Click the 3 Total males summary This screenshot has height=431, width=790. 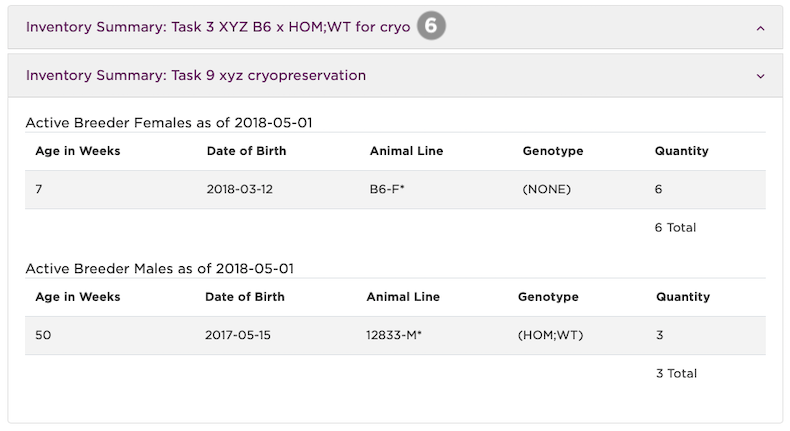pos(676,373)
